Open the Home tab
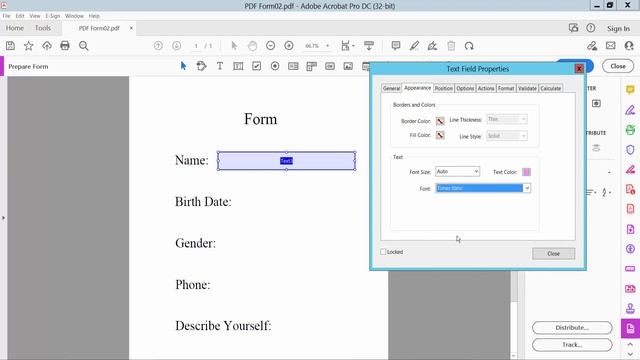The width and height of the screenshot is (640, 360). [x=15, y=28]
